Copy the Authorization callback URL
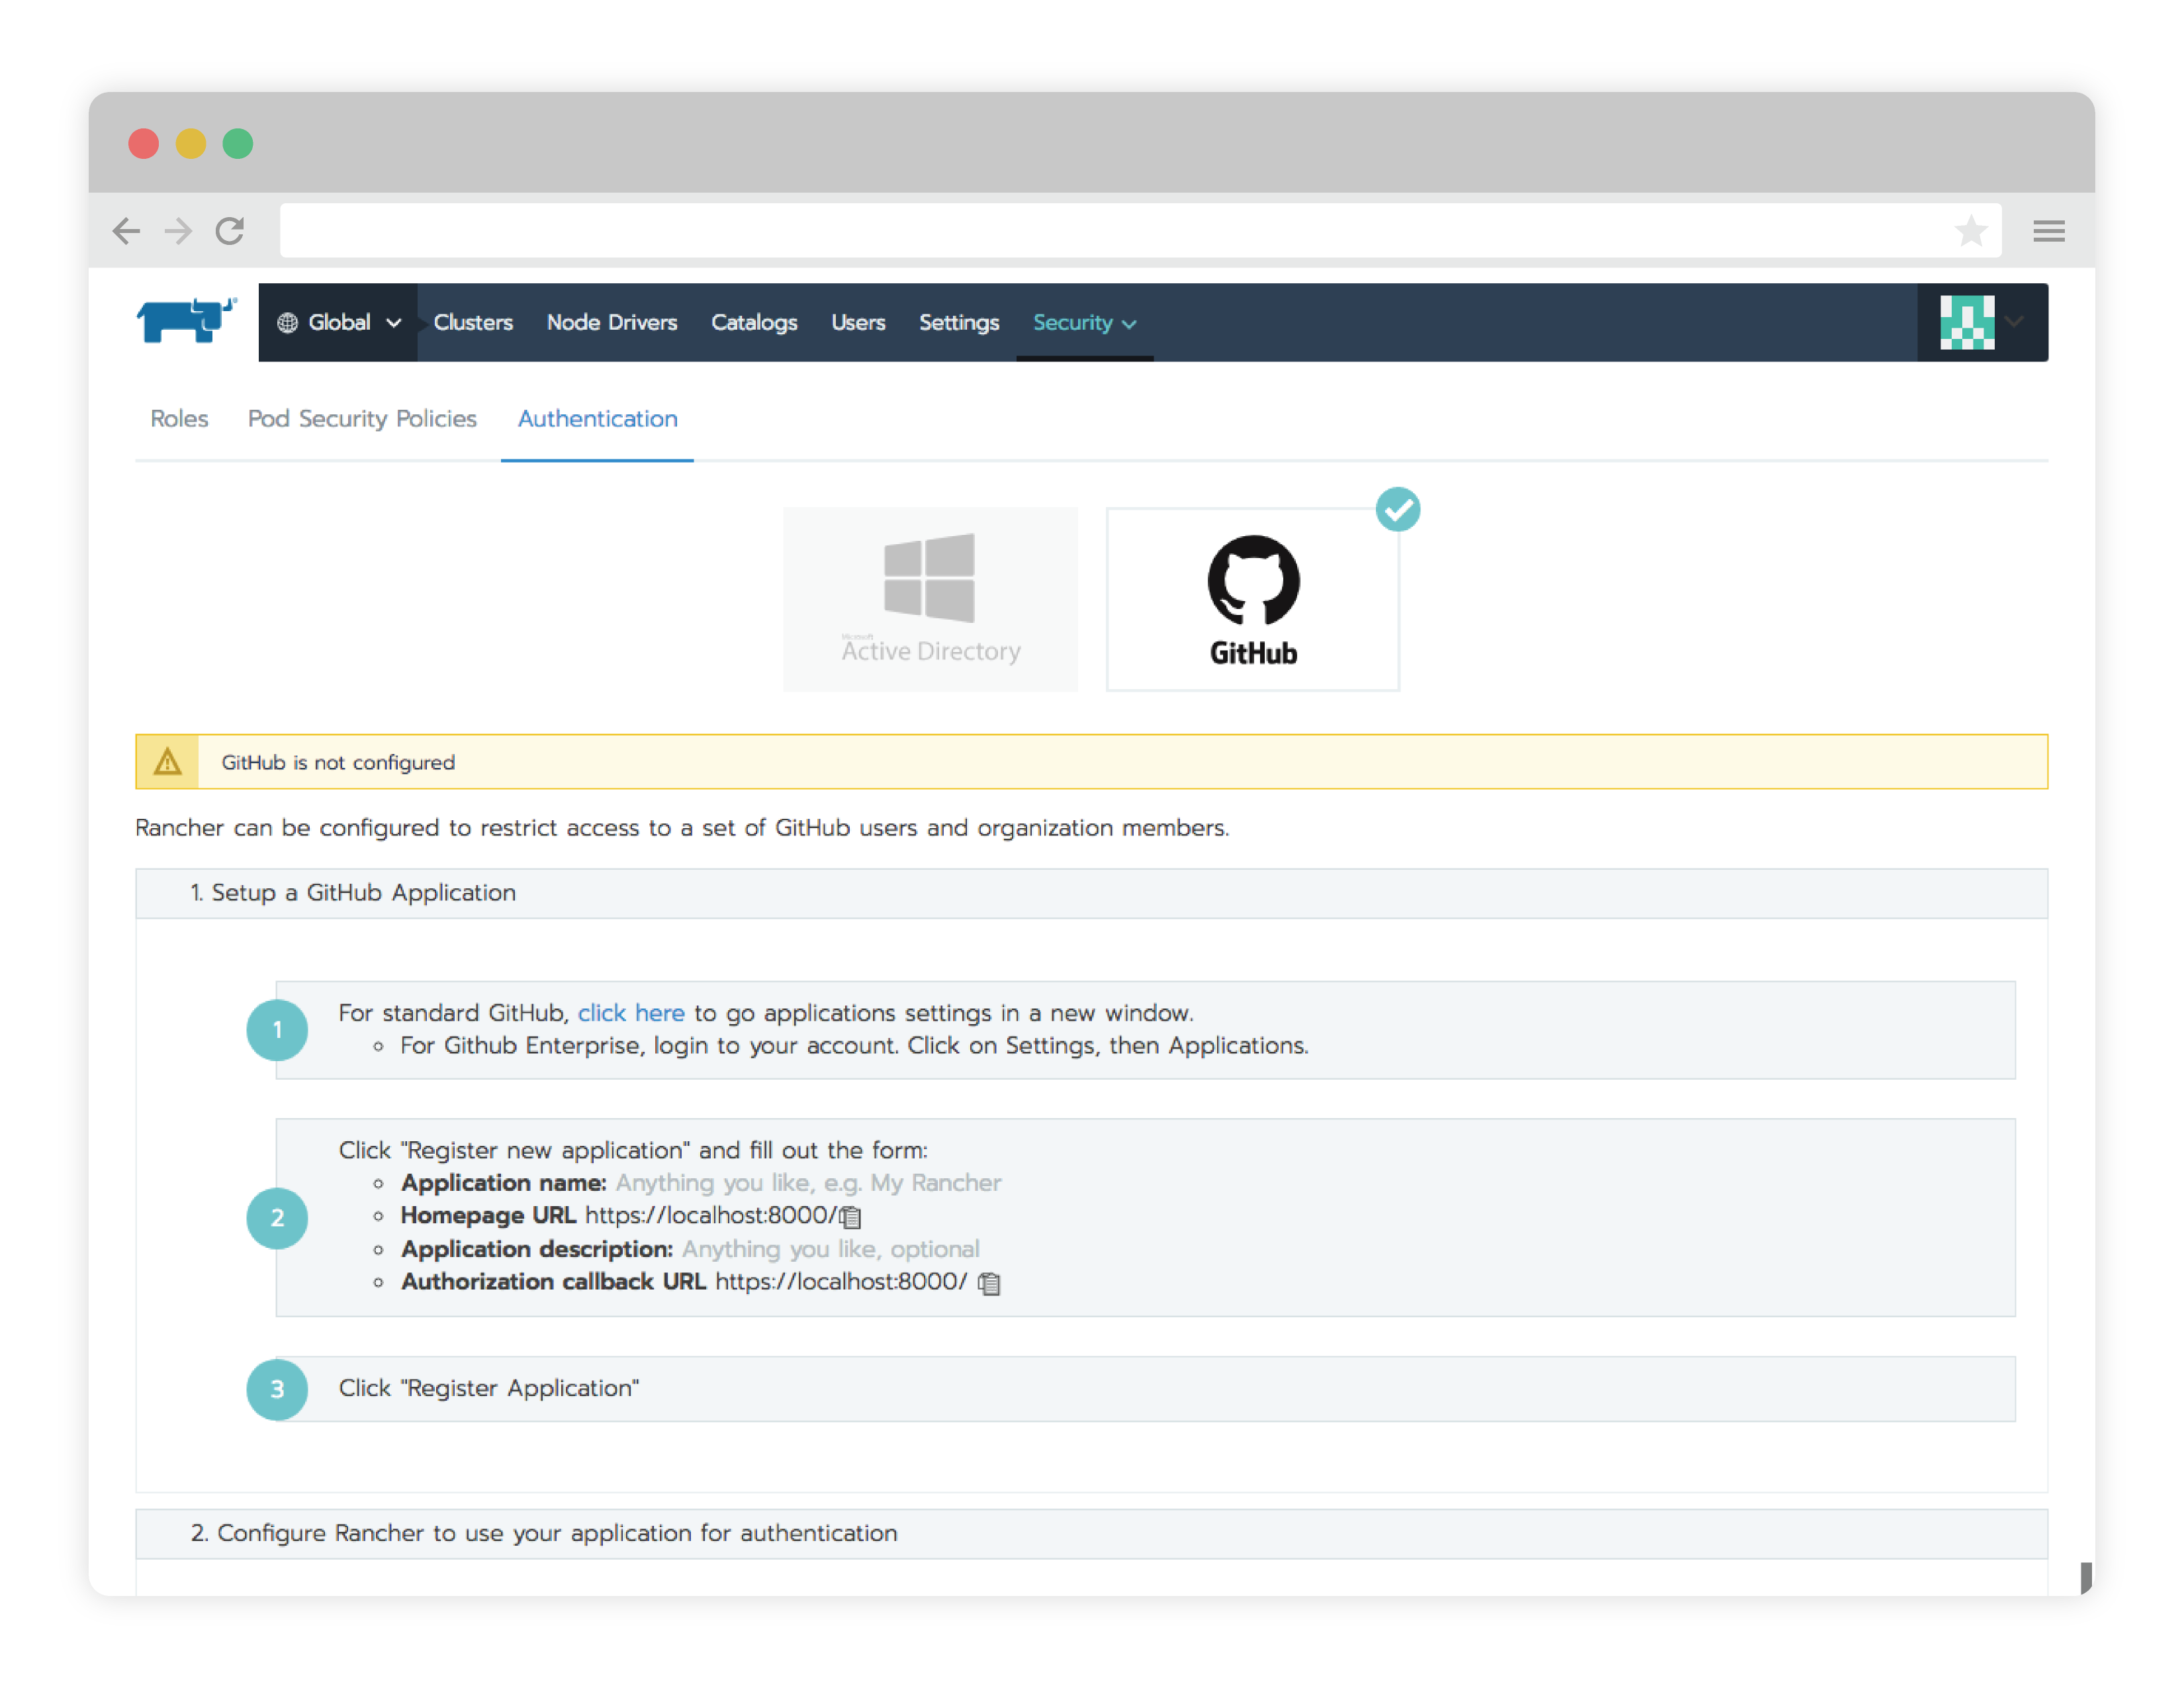Screen dimensions: 2184x1688 (989, 1283)
